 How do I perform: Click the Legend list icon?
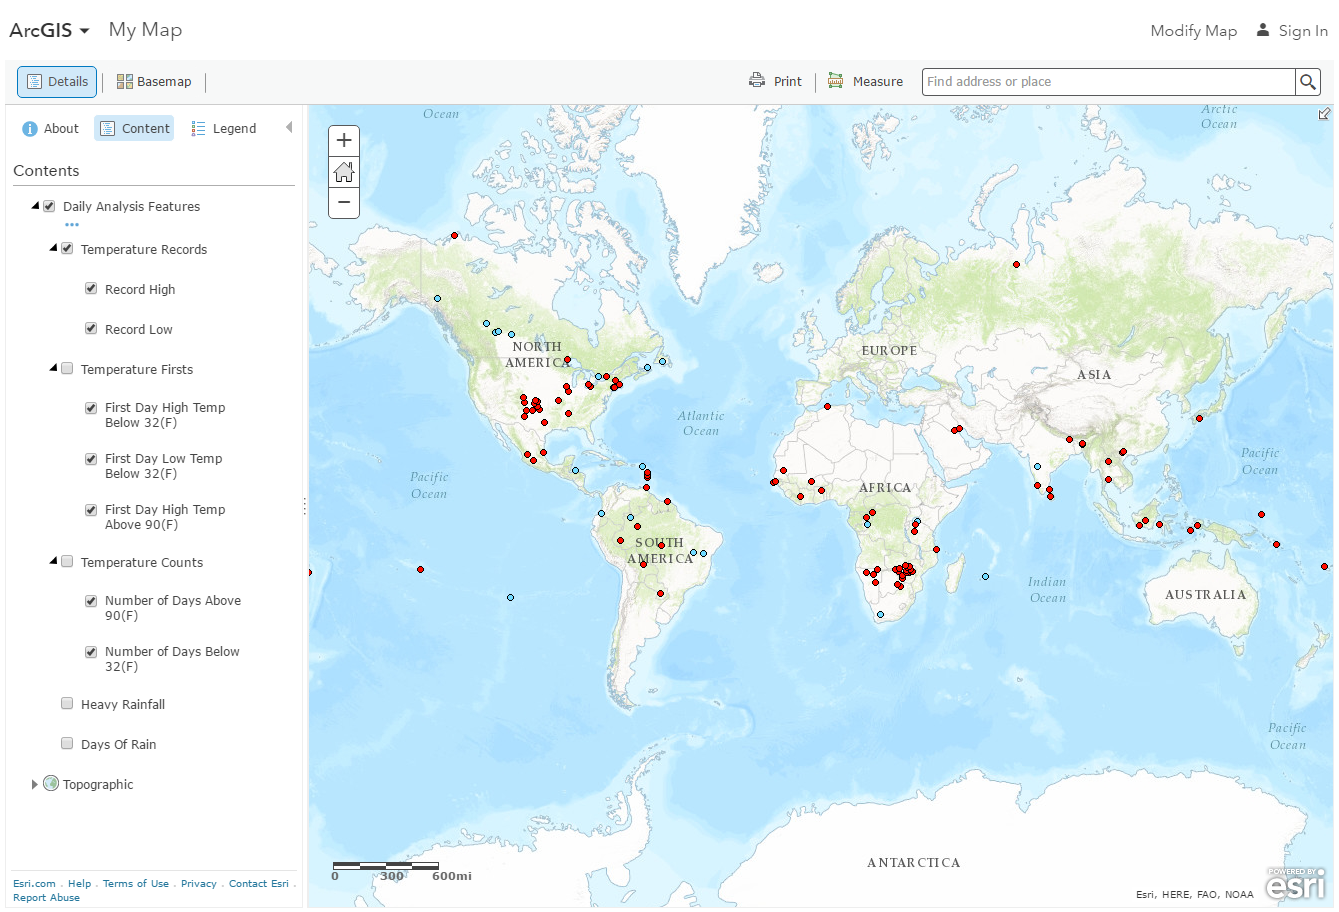pyautogui.click(x=199, y=129)
